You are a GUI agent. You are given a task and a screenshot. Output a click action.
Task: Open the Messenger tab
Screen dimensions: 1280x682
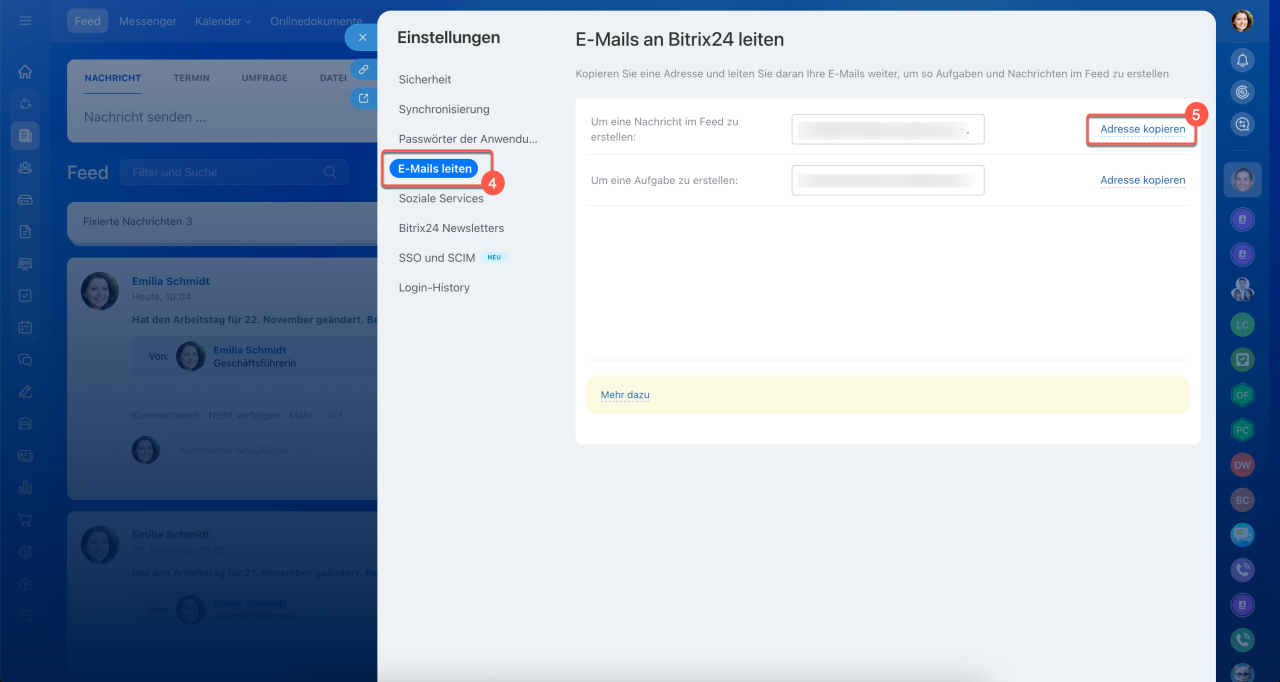point(148,21)
